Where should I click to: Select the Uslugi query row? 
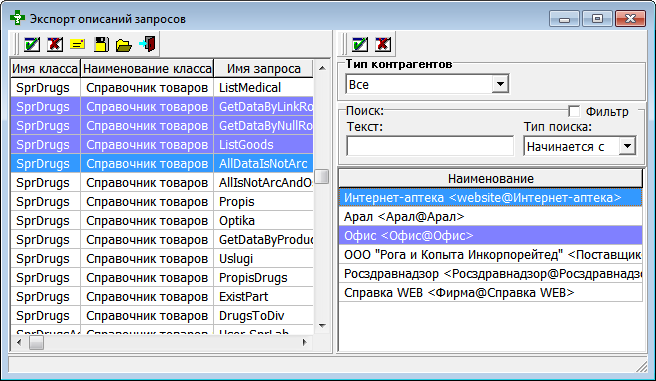[x=162, y=258]
